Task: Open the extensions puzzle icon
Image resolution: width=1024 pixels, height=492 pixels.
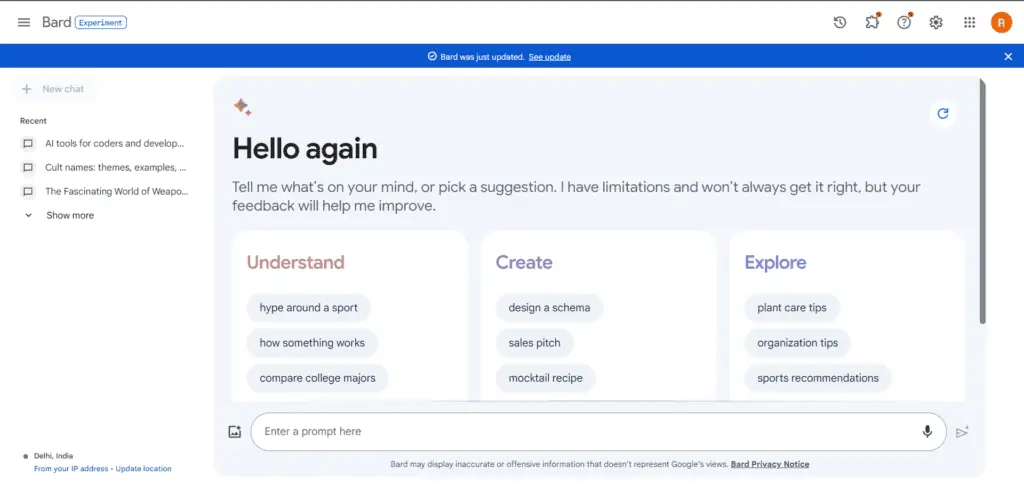Action: pos(872,22)
